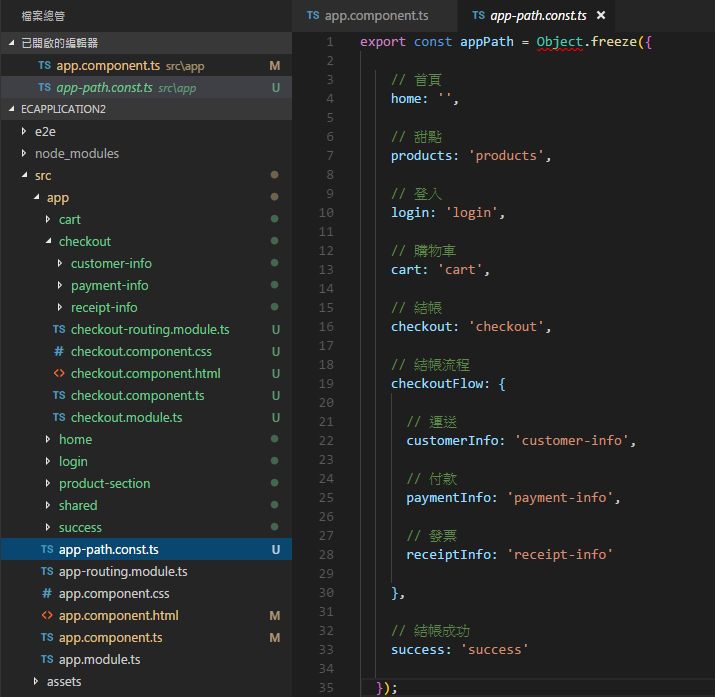Screen dimensions: 716x697
Task: Open app-routing.module.ts file
Action: [146, 571]
